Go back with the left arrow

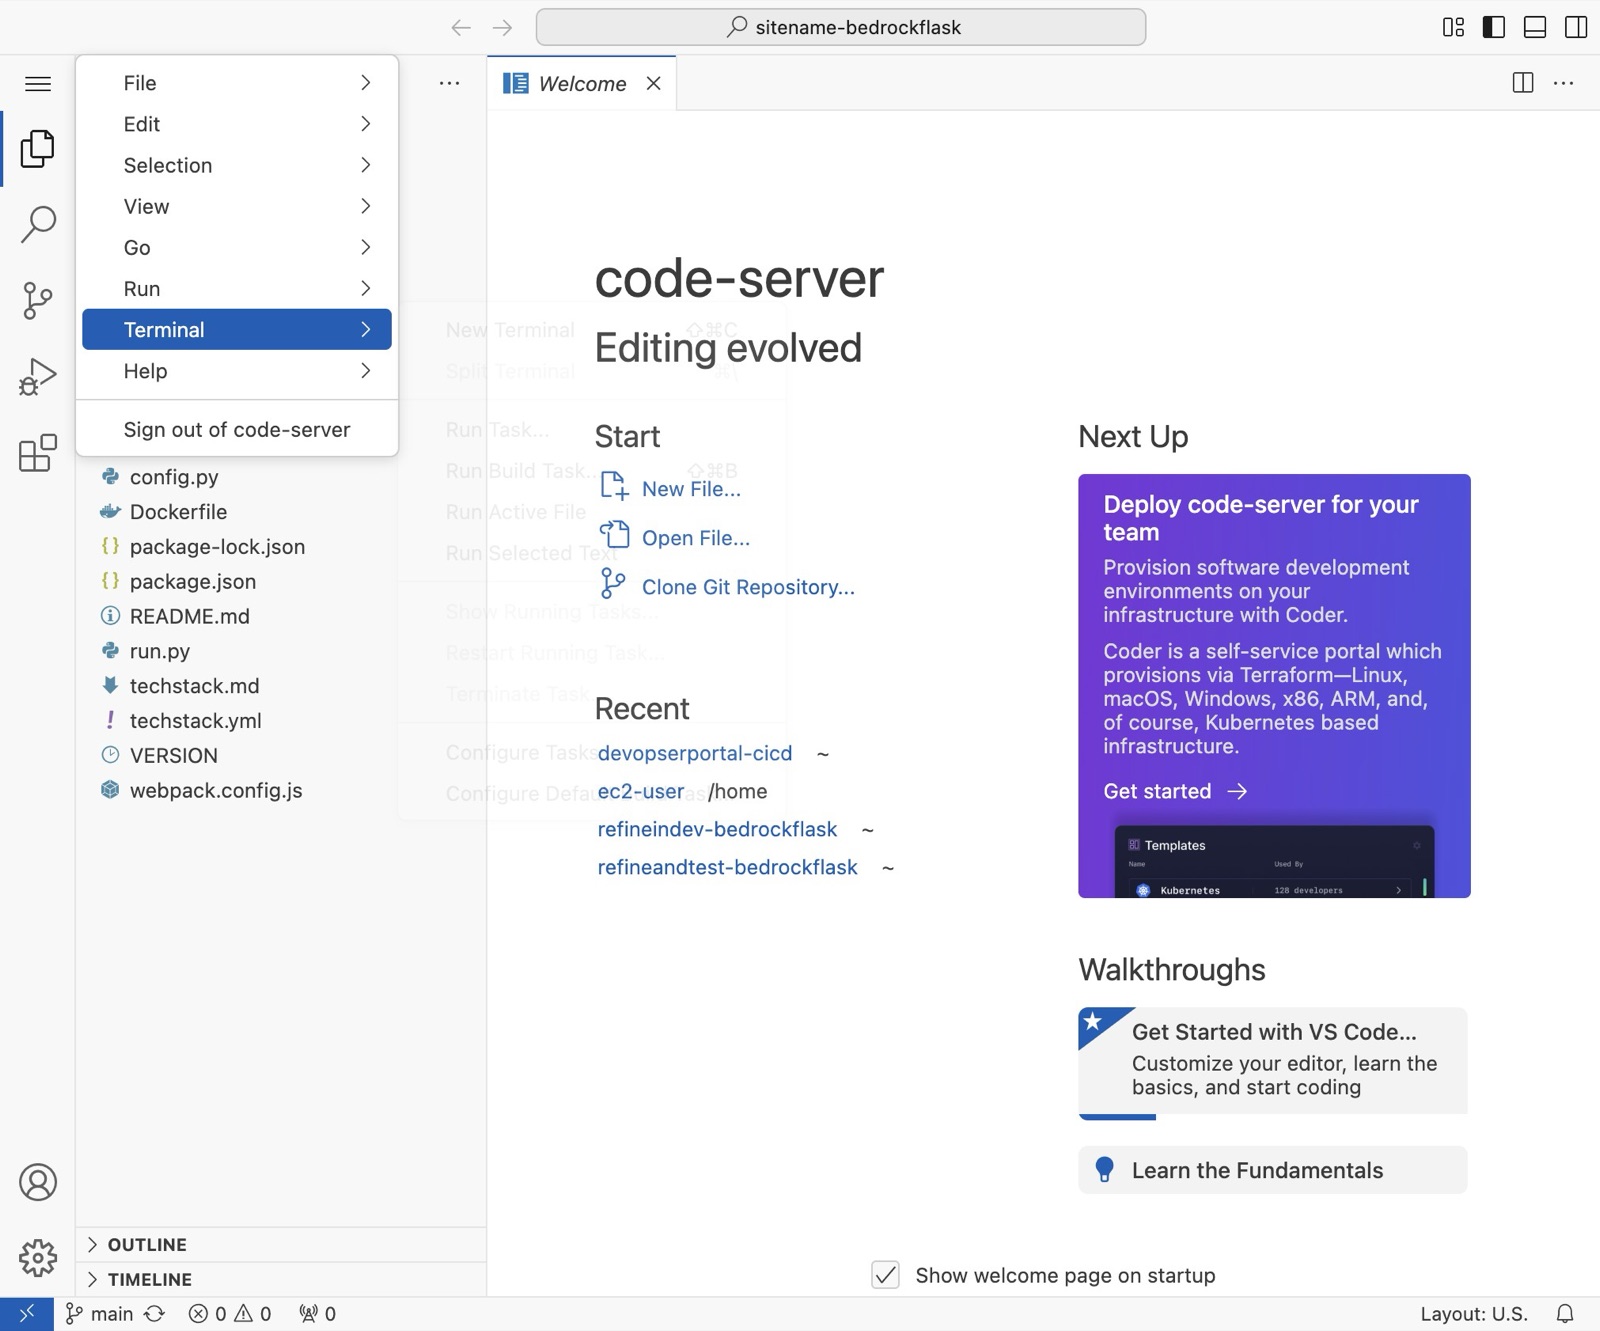point(461,27)
